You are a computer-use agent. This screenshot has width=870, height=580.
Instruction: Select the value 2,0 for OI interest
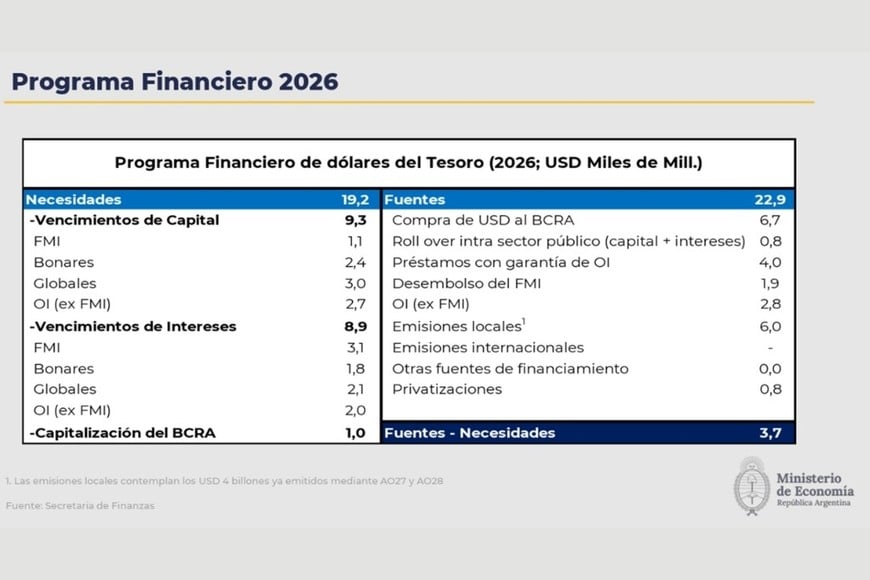tap(355, 411)
